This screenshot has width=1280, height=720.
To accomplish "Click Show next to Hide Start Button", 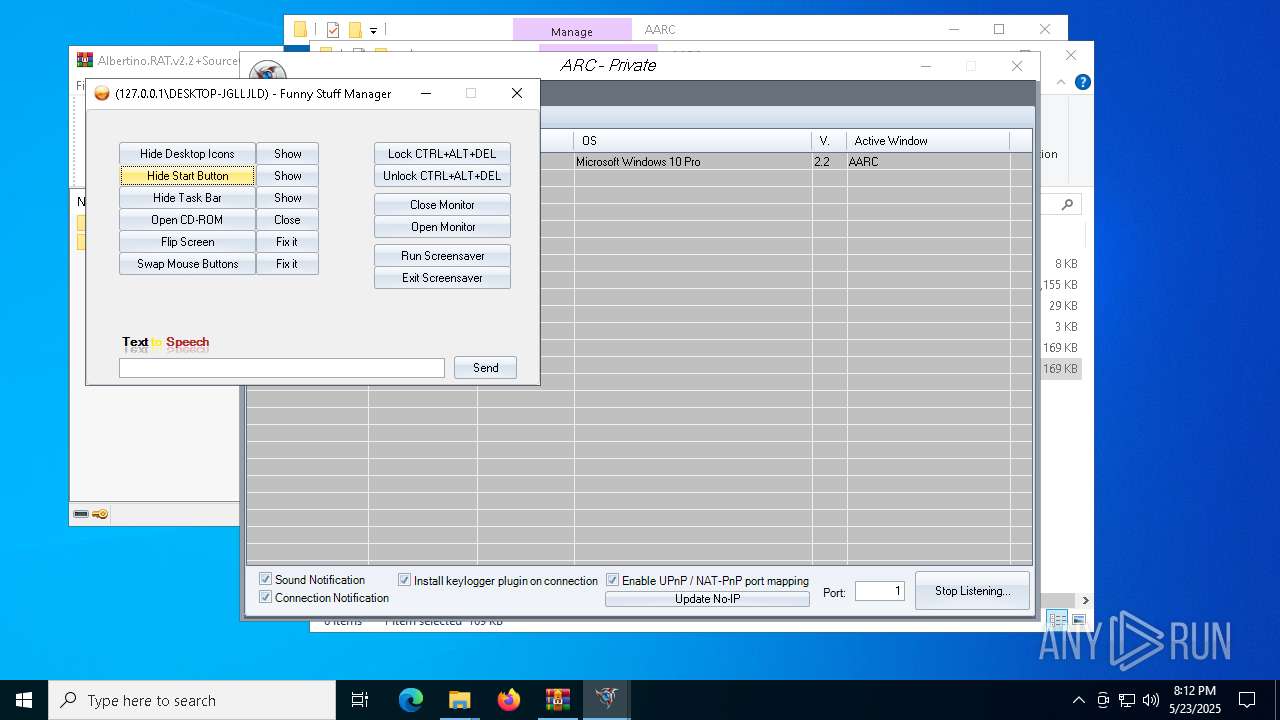I will coord(287,176).
